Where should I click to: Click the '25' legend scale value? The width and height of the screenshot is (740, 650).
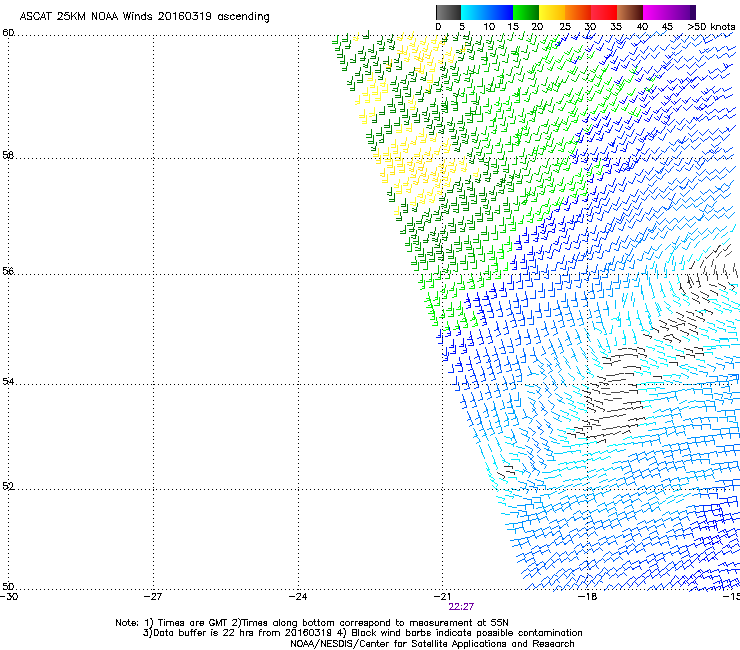[565, 27]
